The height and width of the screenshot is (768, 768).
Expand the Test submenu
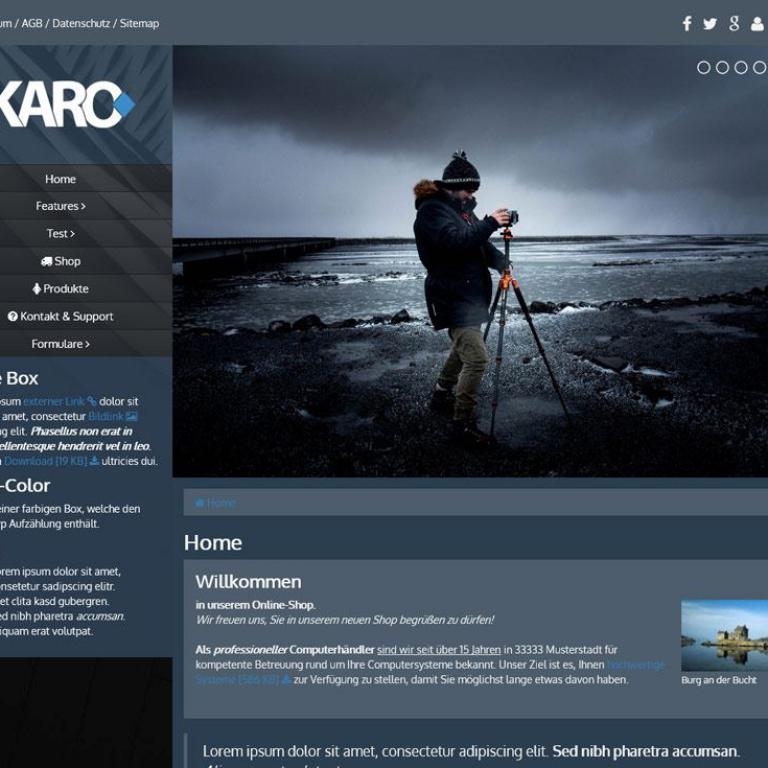coord(60,233)
